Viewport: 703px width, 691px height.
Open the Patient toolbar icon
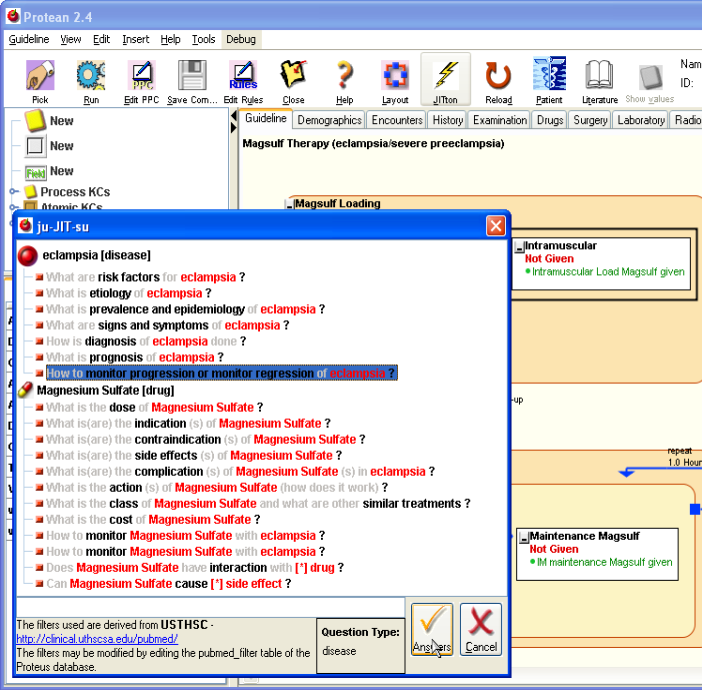click(549, 78)
